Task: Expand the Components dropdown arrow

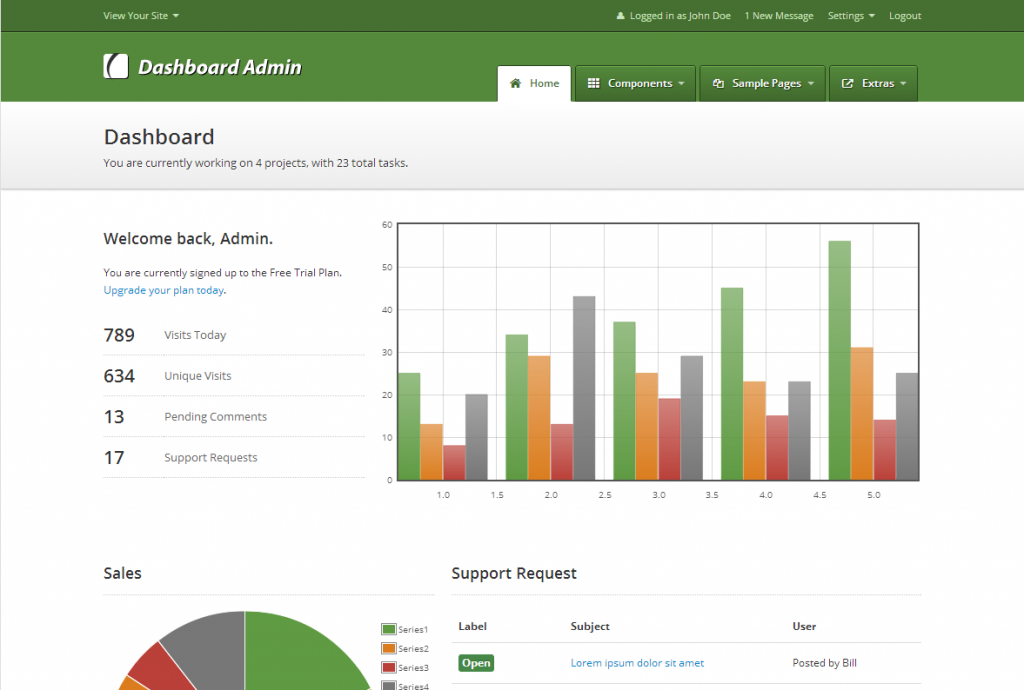Action: (682, 84)
